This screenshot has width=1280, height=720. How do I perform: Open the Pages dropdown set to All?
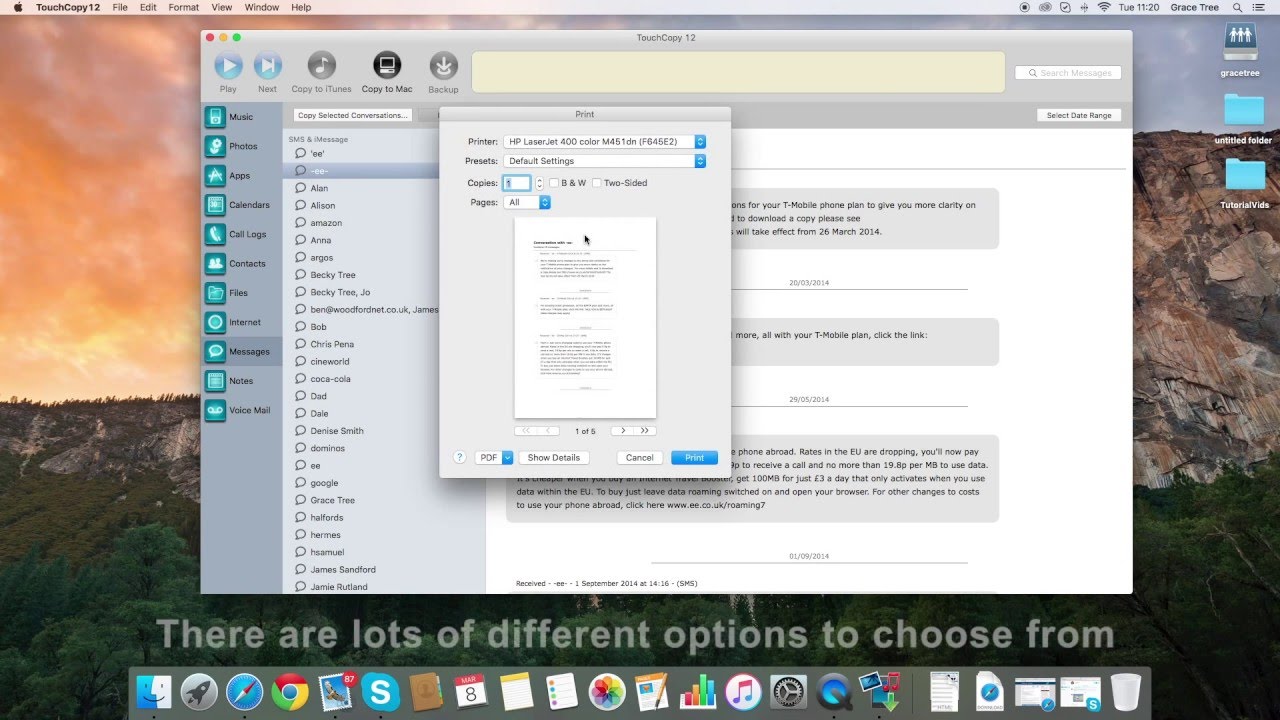[528, 202]
